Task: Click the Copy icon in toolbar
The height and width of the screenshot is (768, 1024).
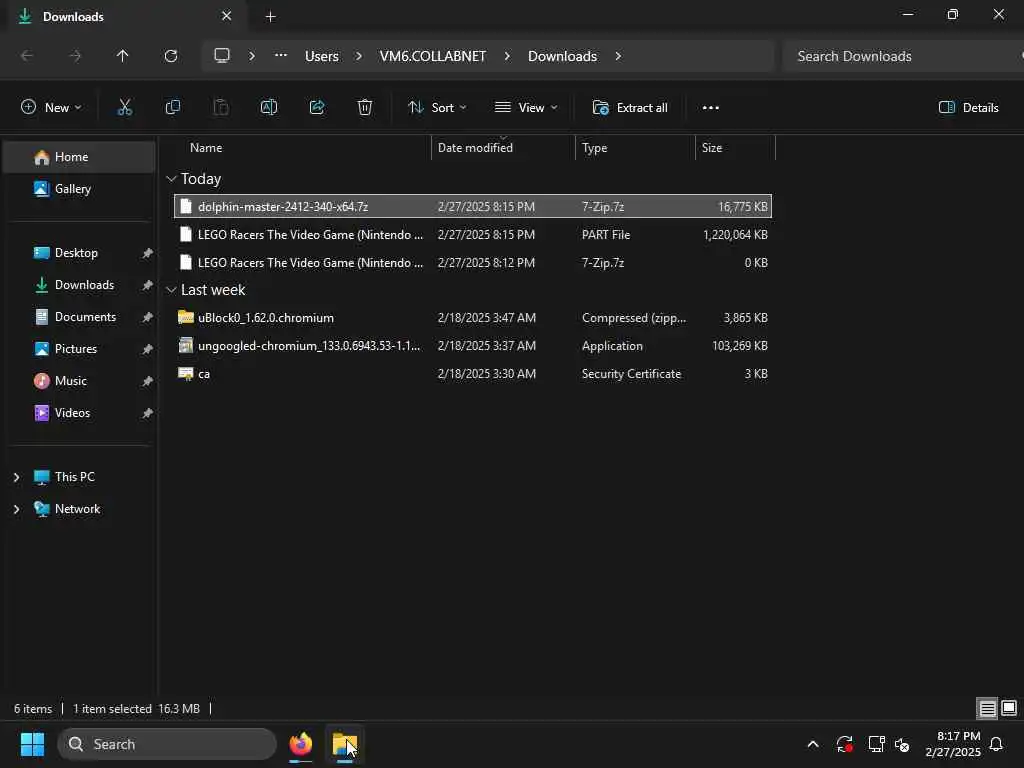Action: coord(172,108)
